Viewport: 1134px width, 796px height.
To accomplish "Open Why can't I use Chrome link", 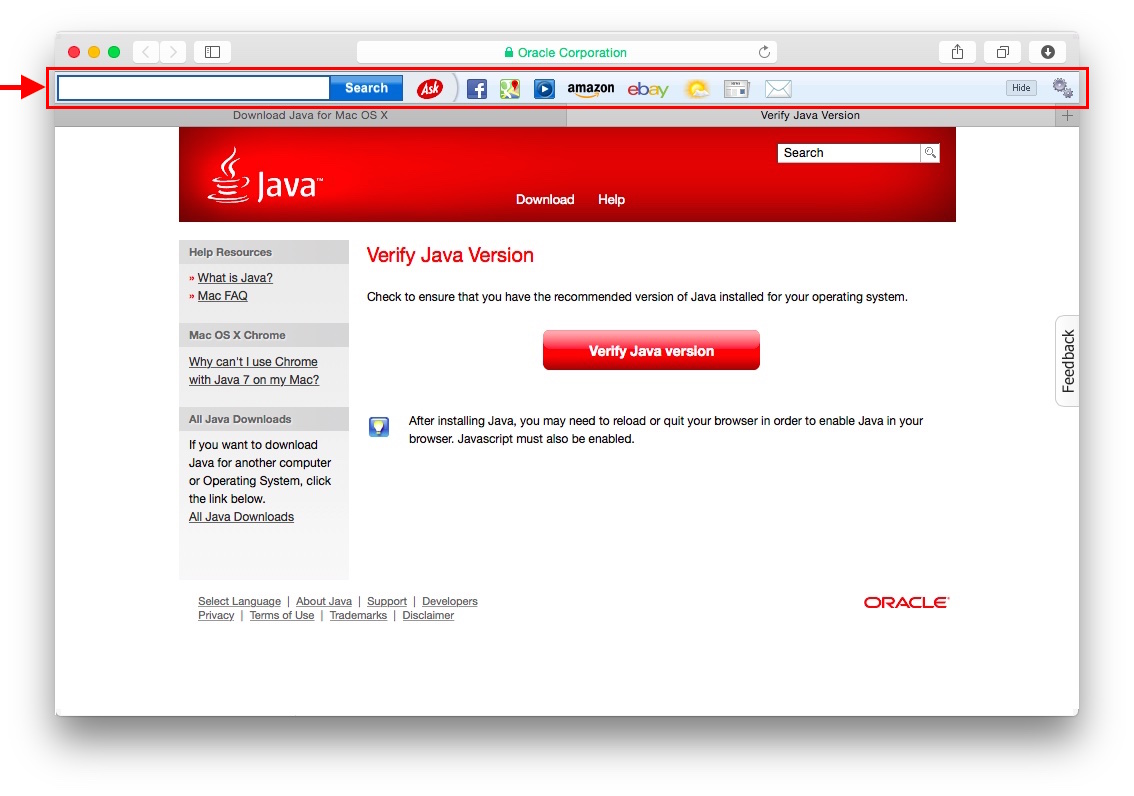I will (x=254, y=371).
